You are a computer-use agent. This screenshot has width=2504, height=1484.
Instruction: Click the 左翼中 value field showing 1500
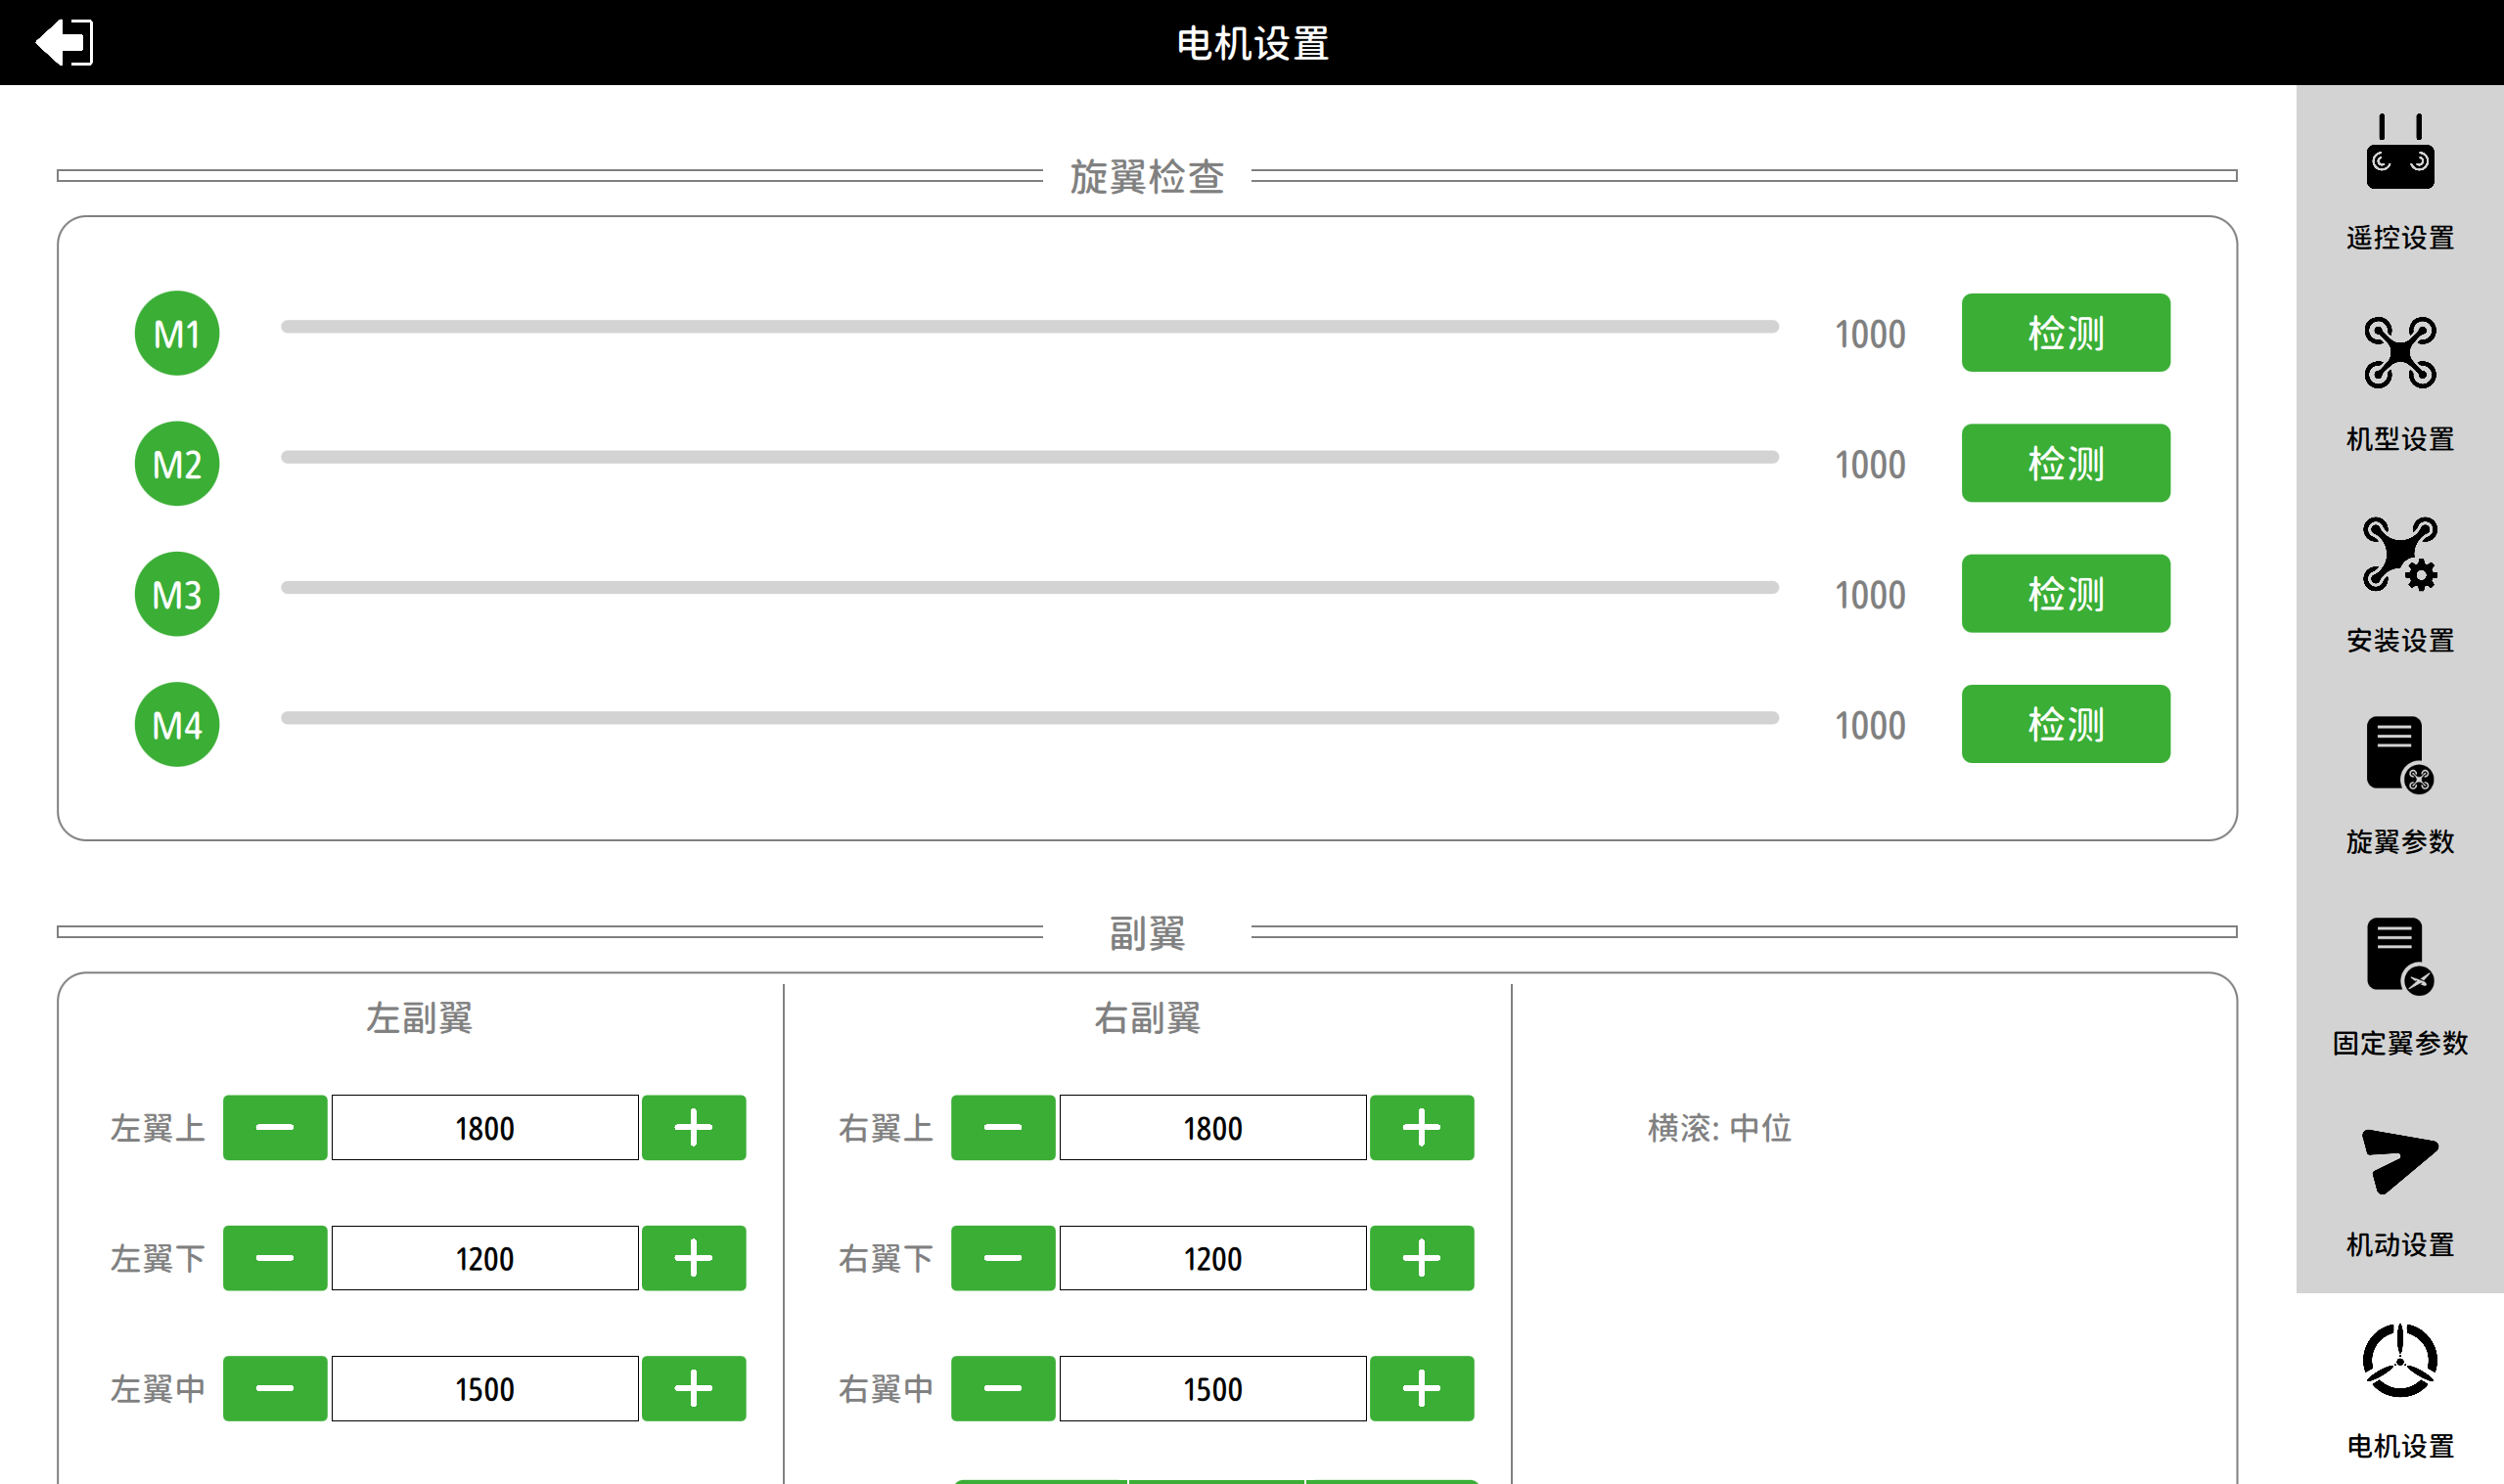484,1388
